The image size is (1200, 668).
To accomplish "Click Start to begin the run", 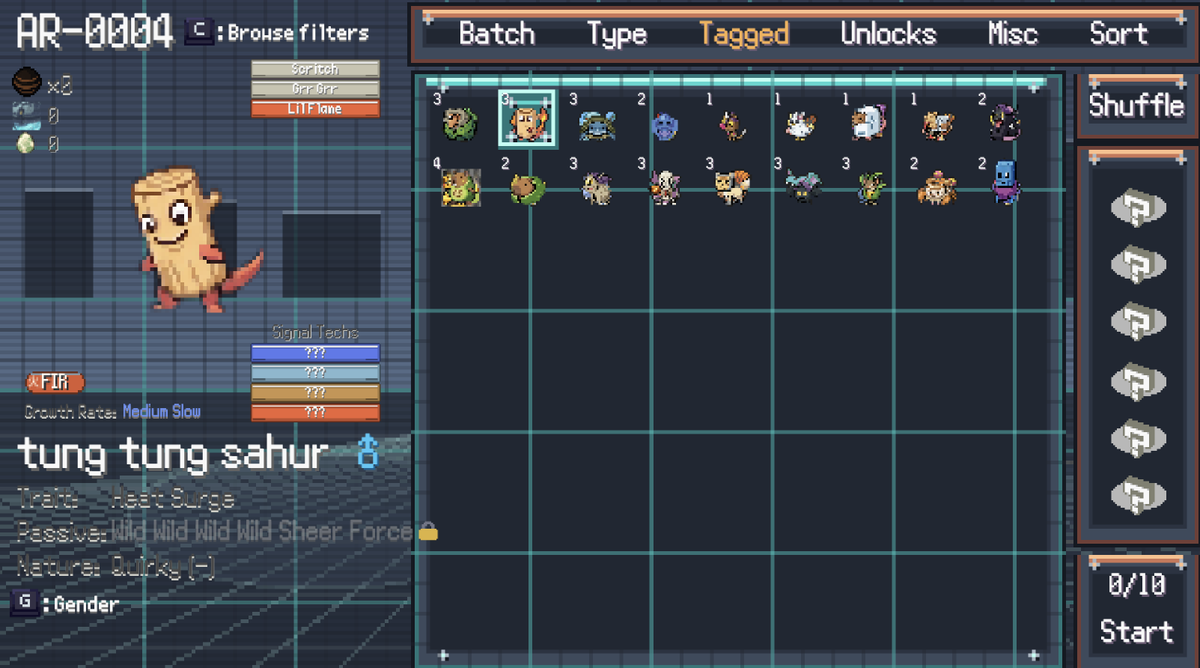I will click(x=1137, y=631).
